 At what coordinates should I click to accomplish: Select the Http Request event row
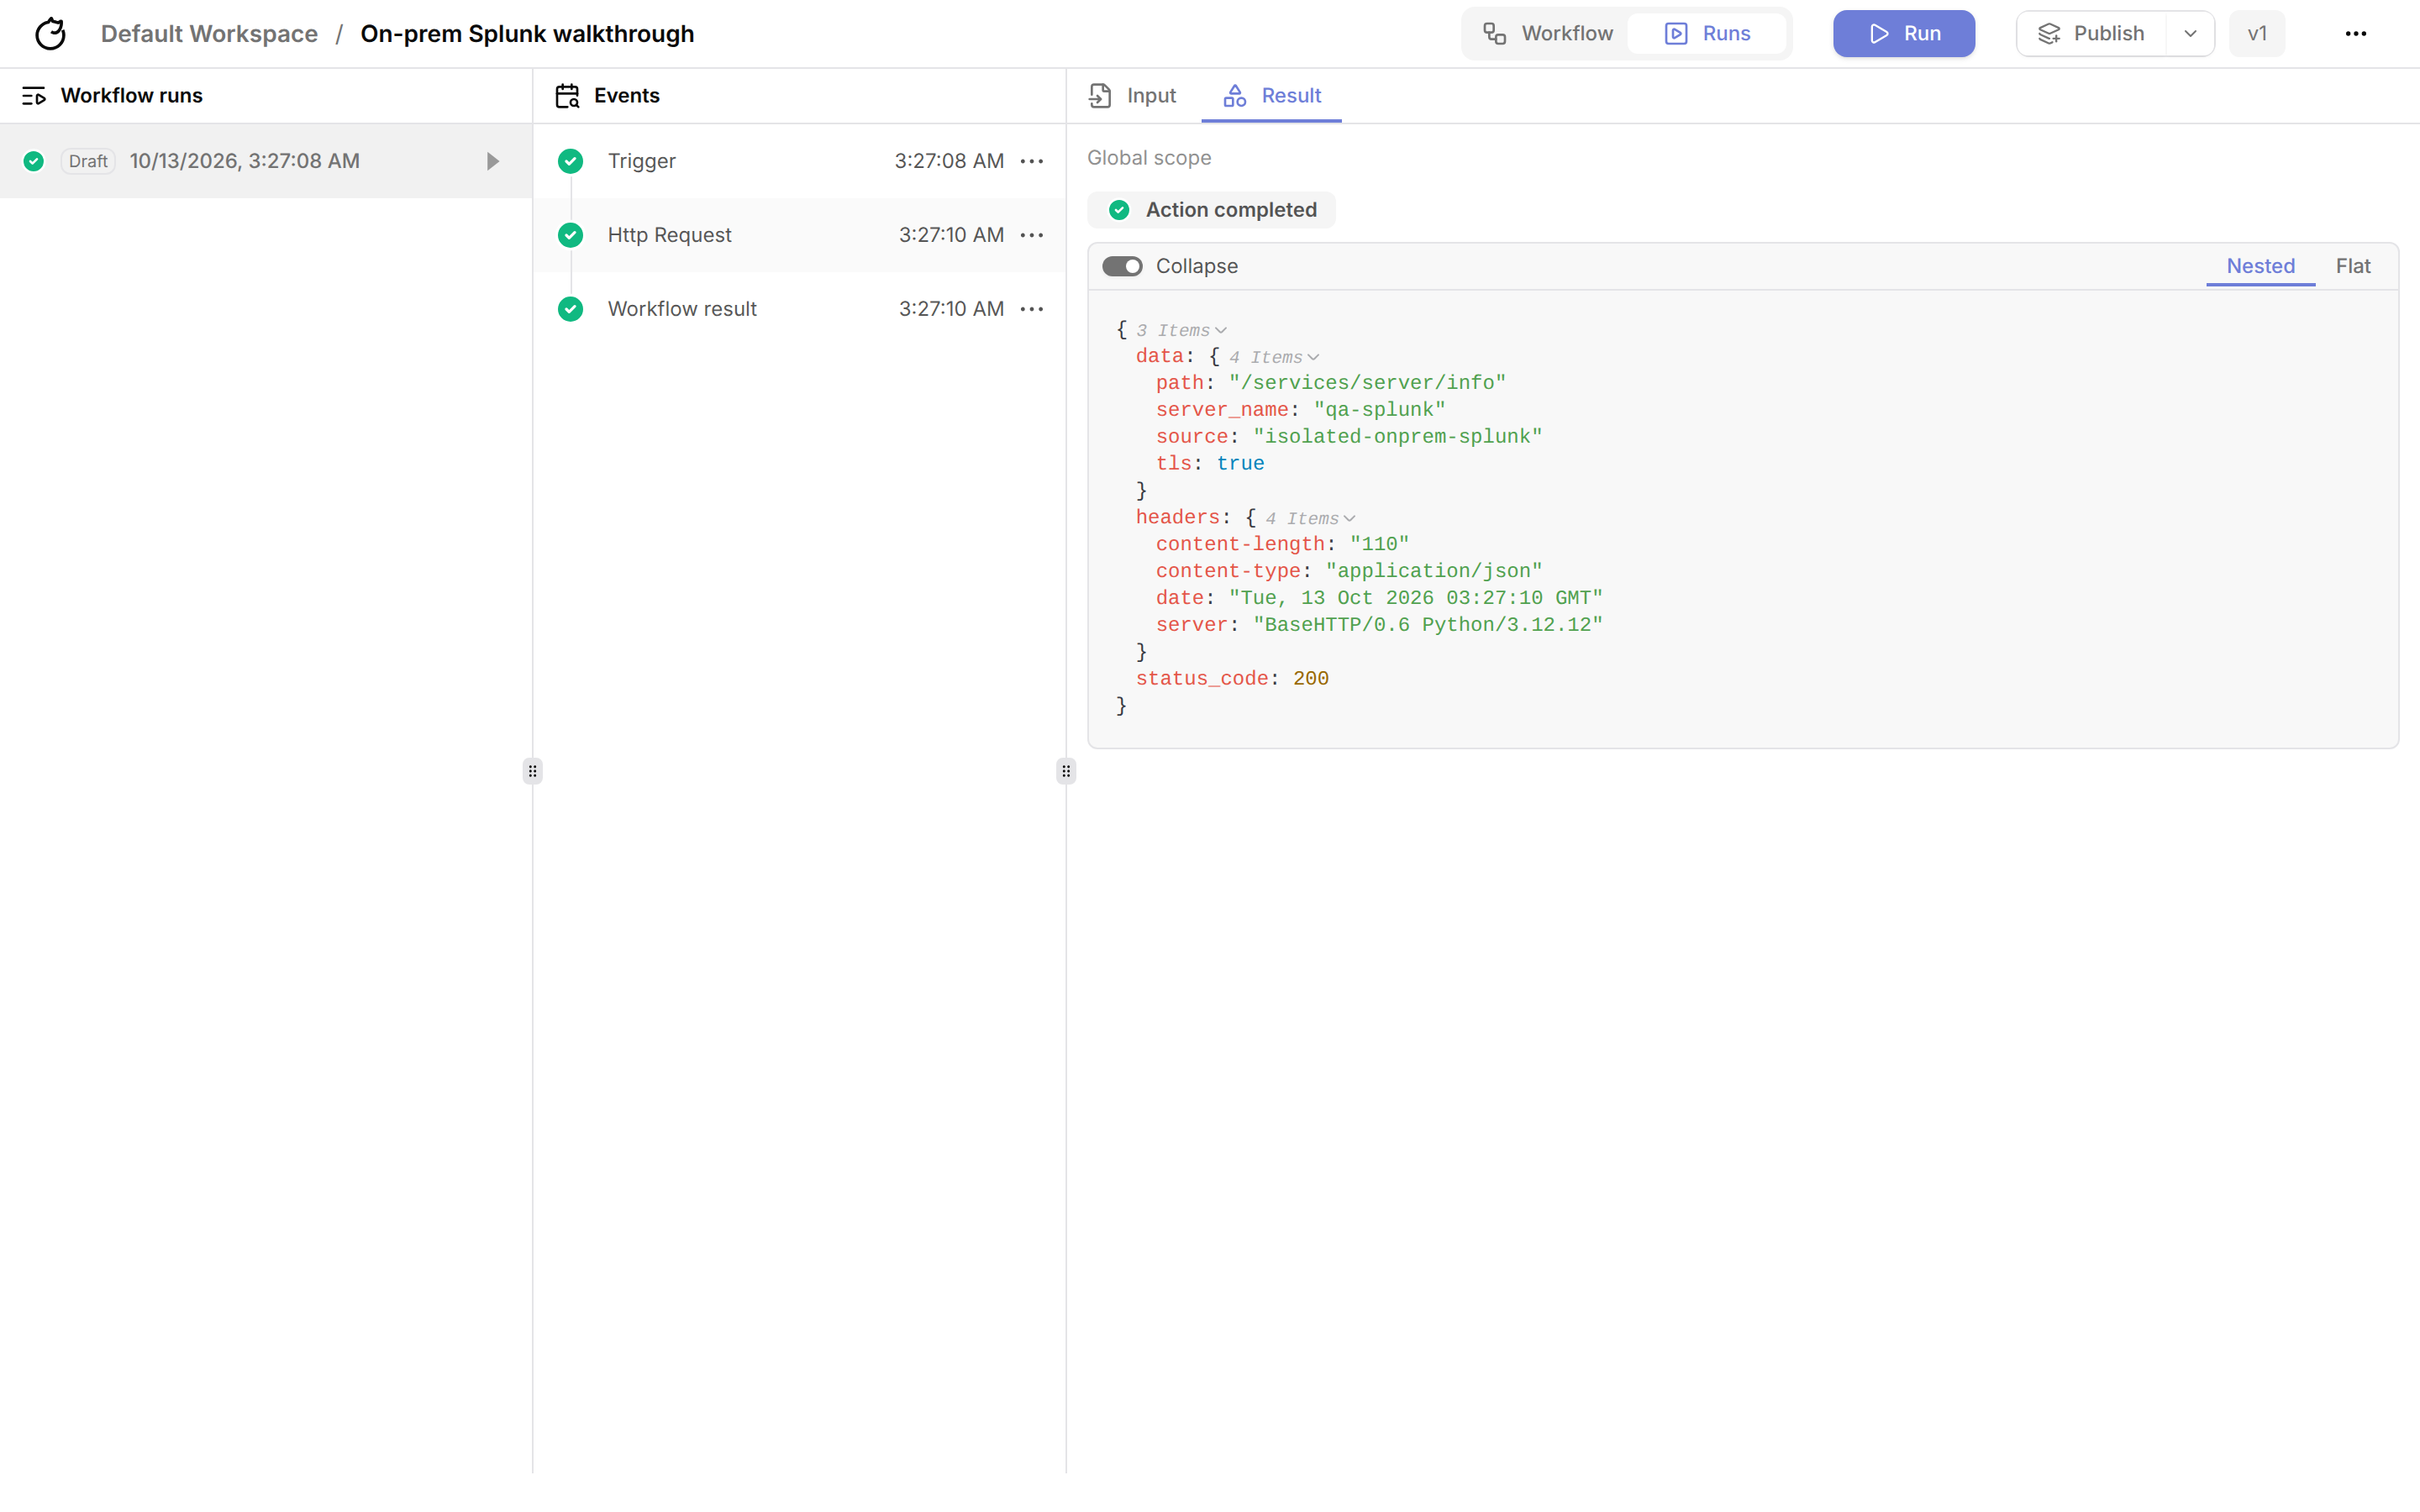[799, 235]
